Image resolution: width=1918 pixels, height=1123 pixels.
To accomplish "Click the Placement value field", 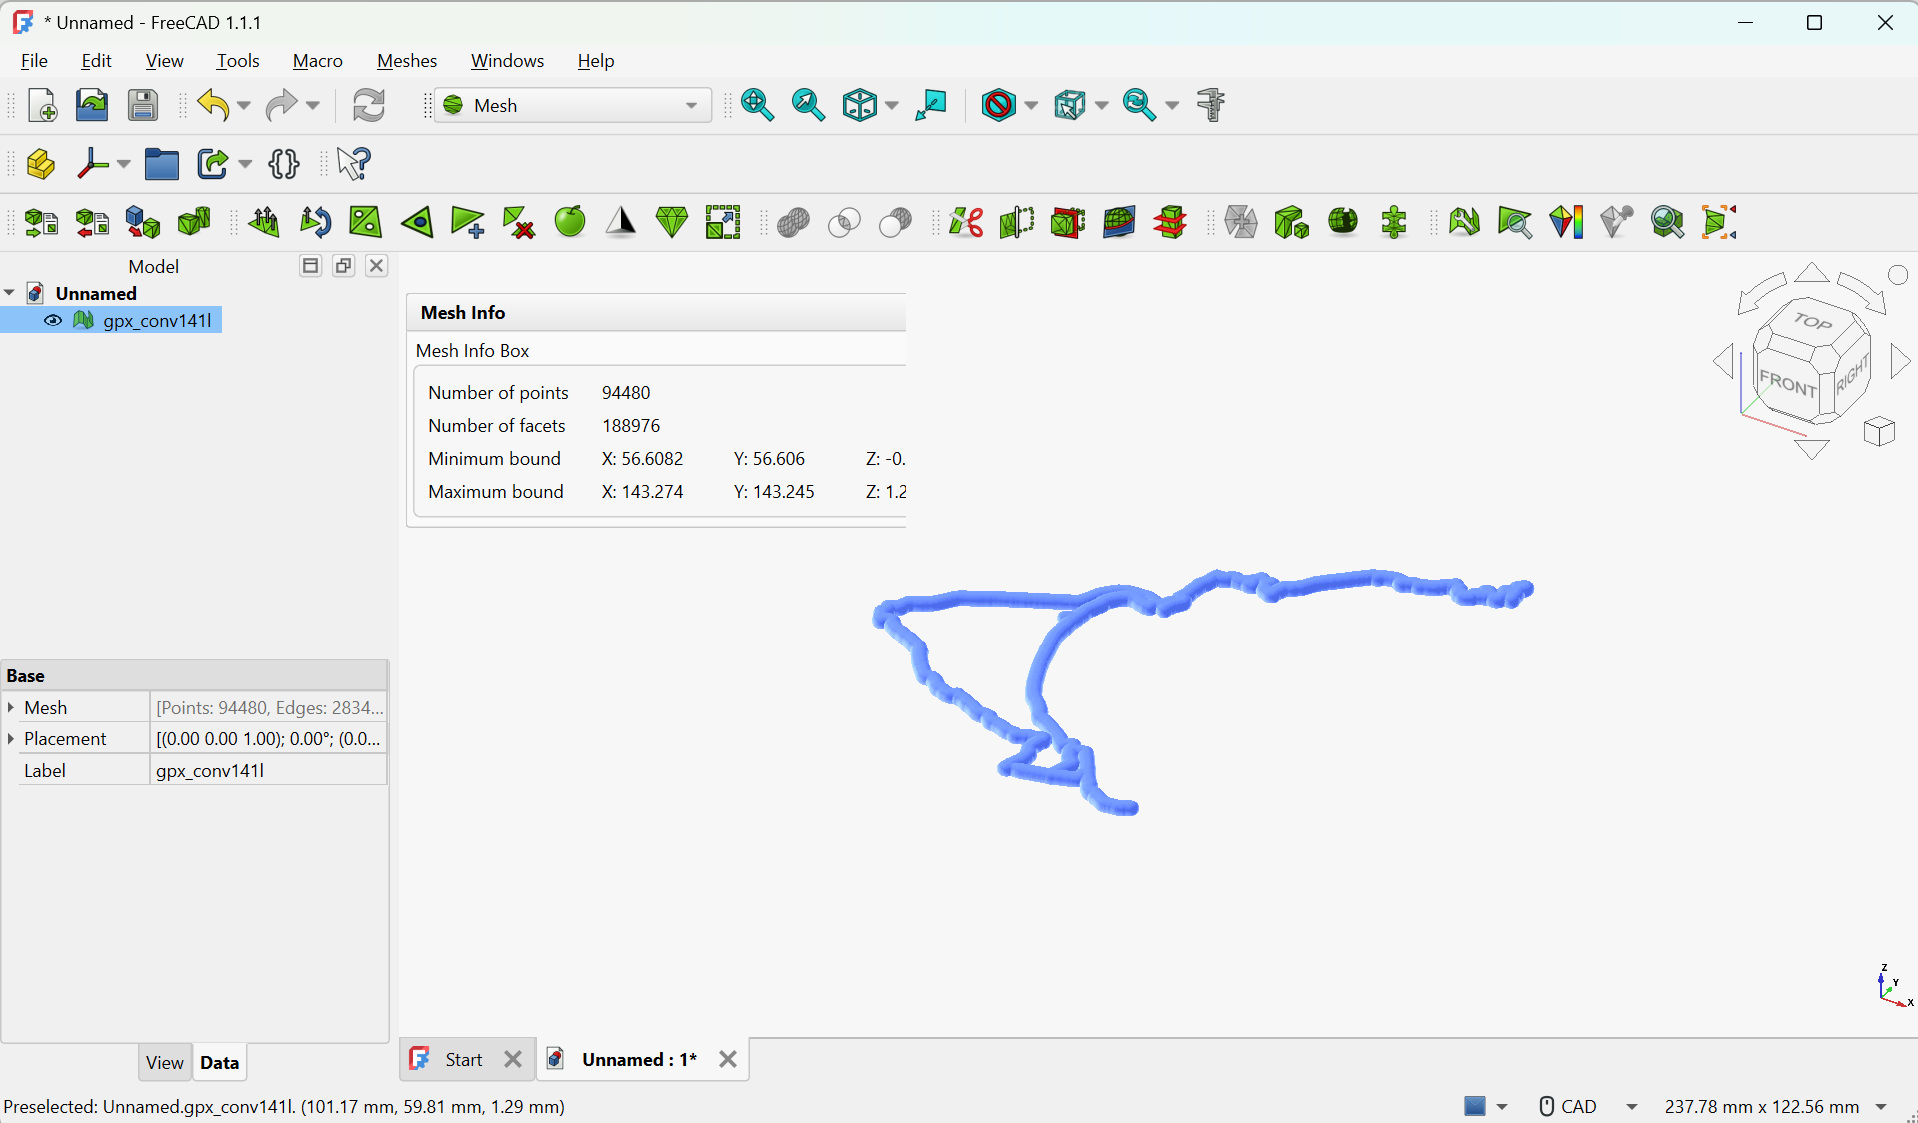I will click(x=268, y=738).
